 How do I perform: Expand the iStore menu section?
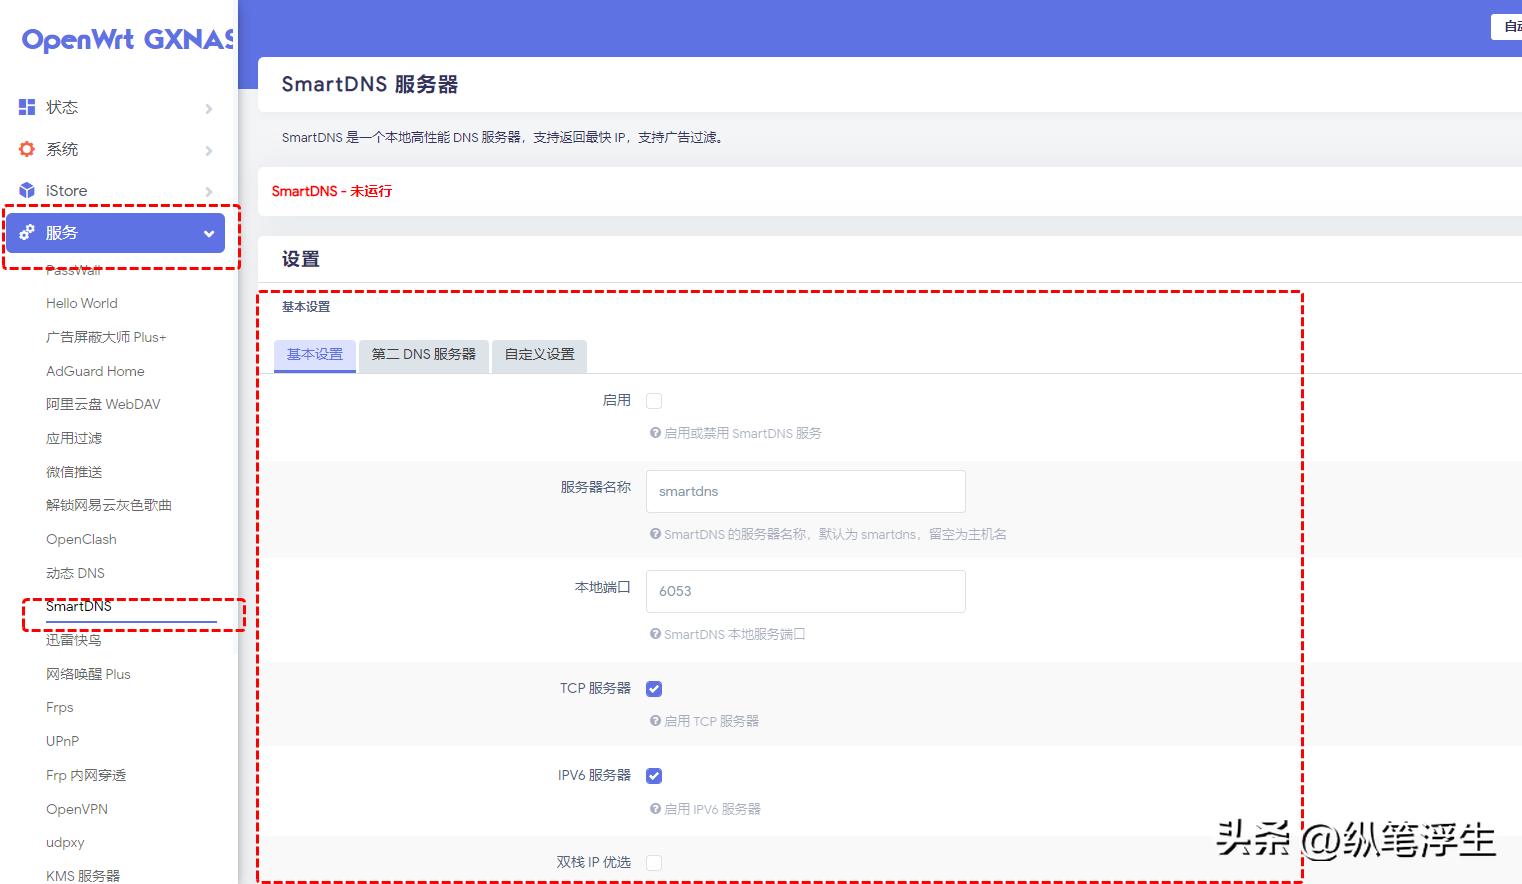(x=115, y=190)
